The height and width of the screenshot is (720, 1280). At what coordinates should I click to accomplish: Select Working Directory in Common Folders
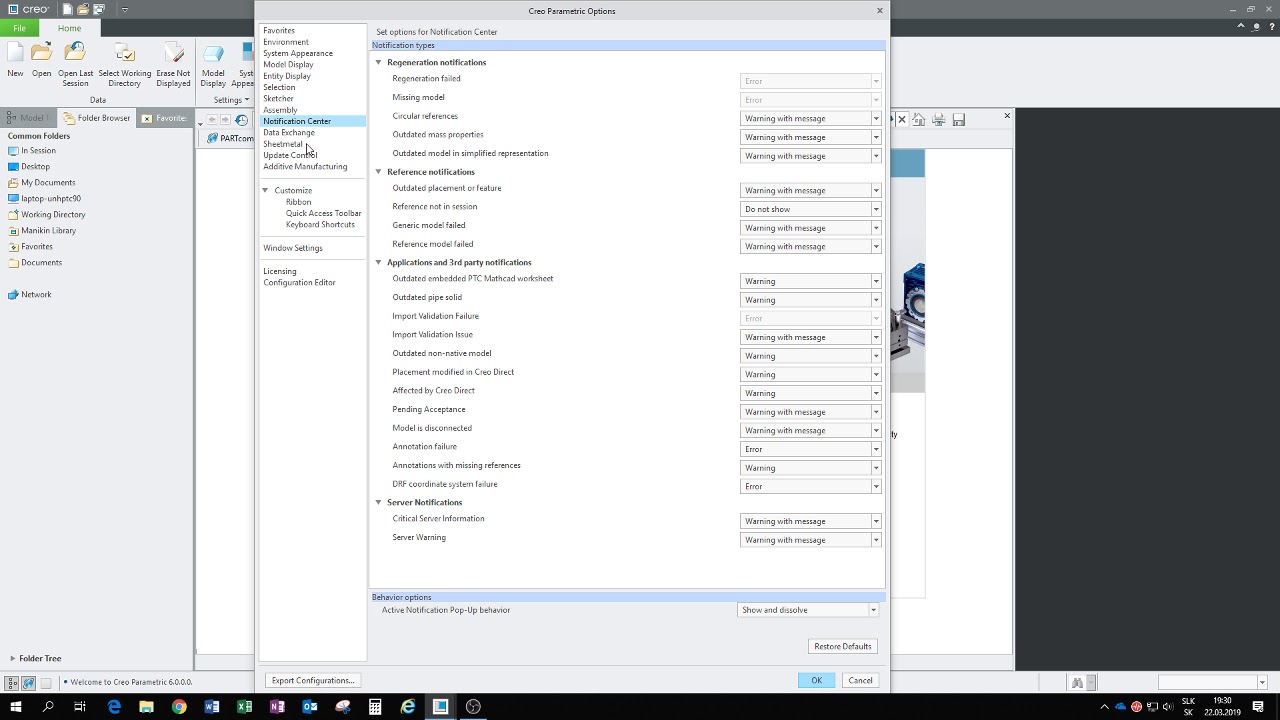coord(53,214)
